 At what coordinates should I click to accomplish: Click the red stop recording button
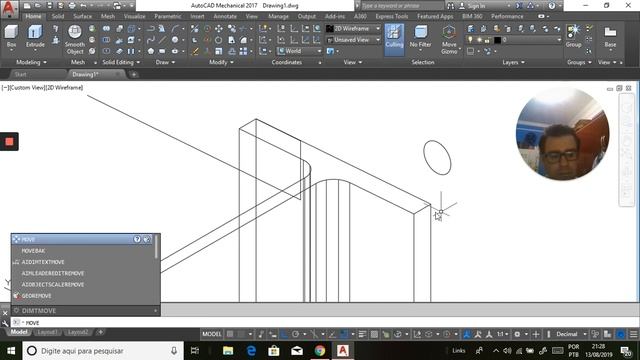(9, 142)
